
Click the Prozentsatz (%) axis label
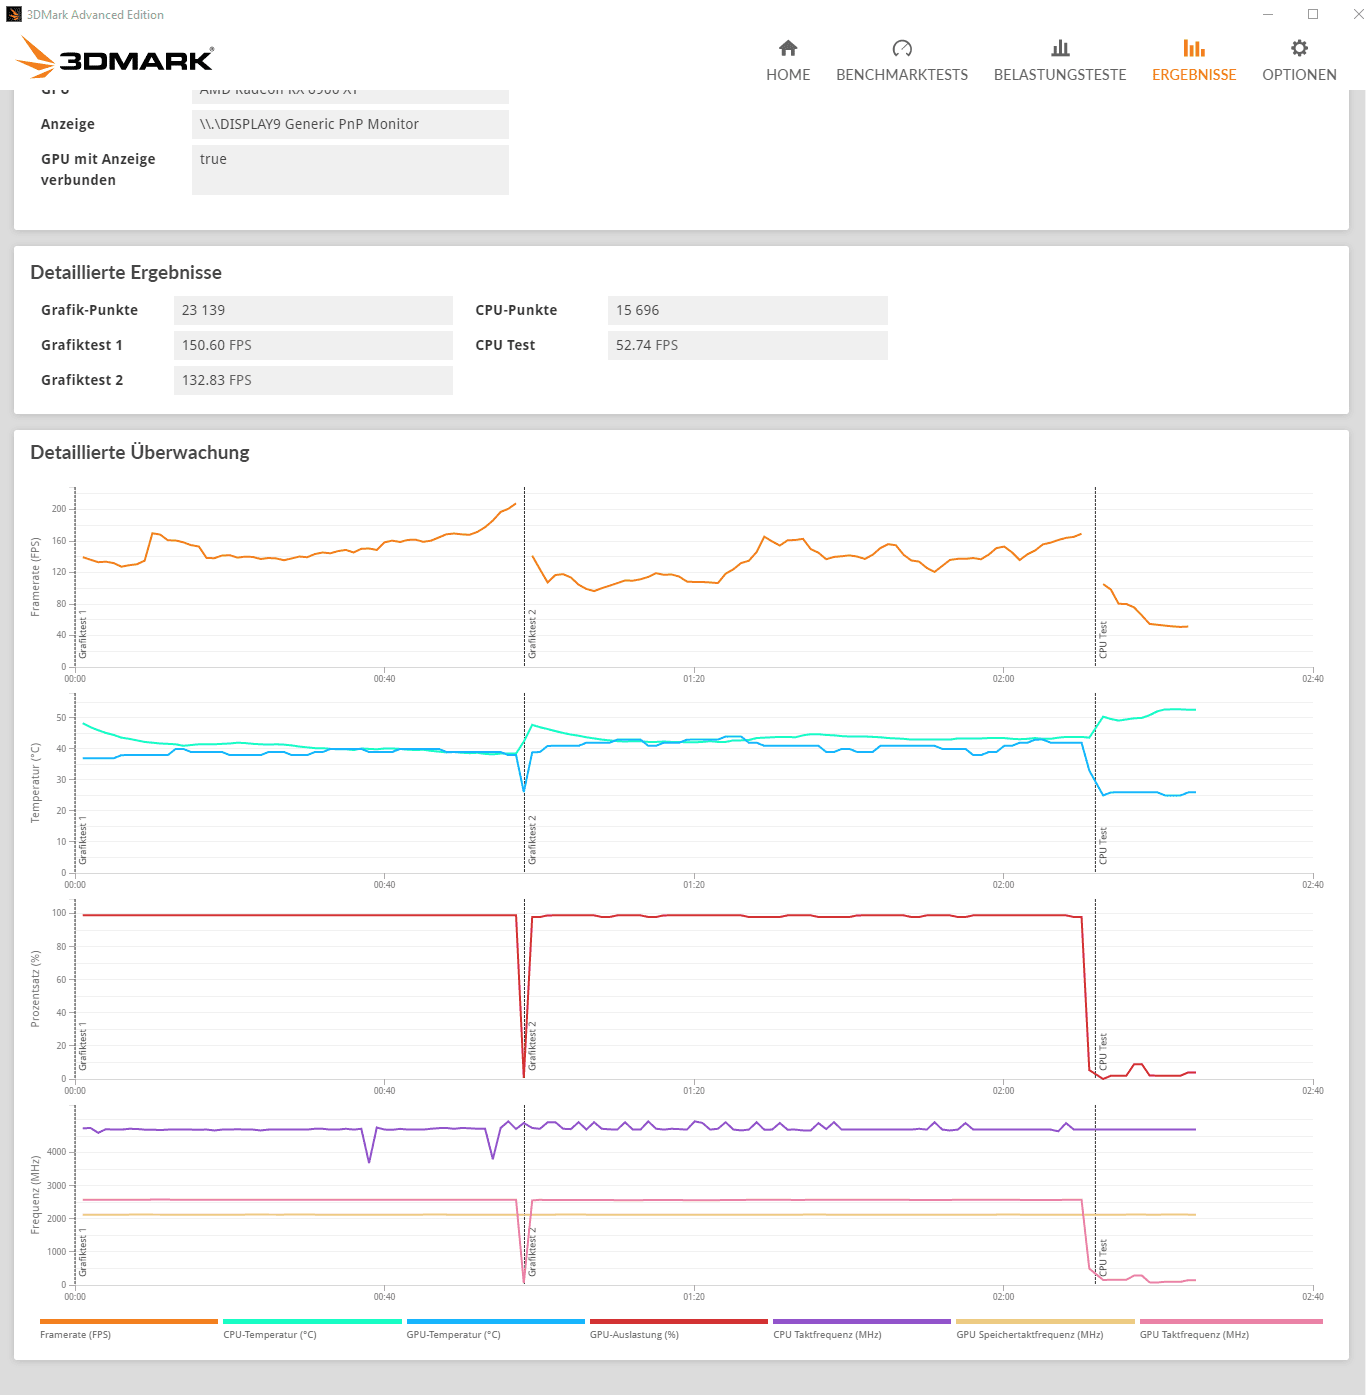pos(35,989)
